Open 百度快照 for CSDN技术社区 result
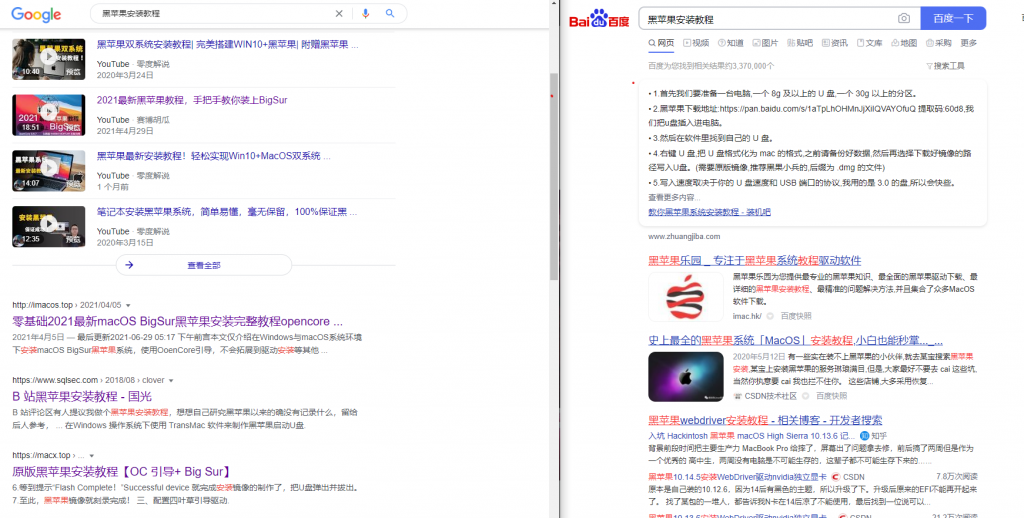 pyautogui.click(x=831, y=396)
